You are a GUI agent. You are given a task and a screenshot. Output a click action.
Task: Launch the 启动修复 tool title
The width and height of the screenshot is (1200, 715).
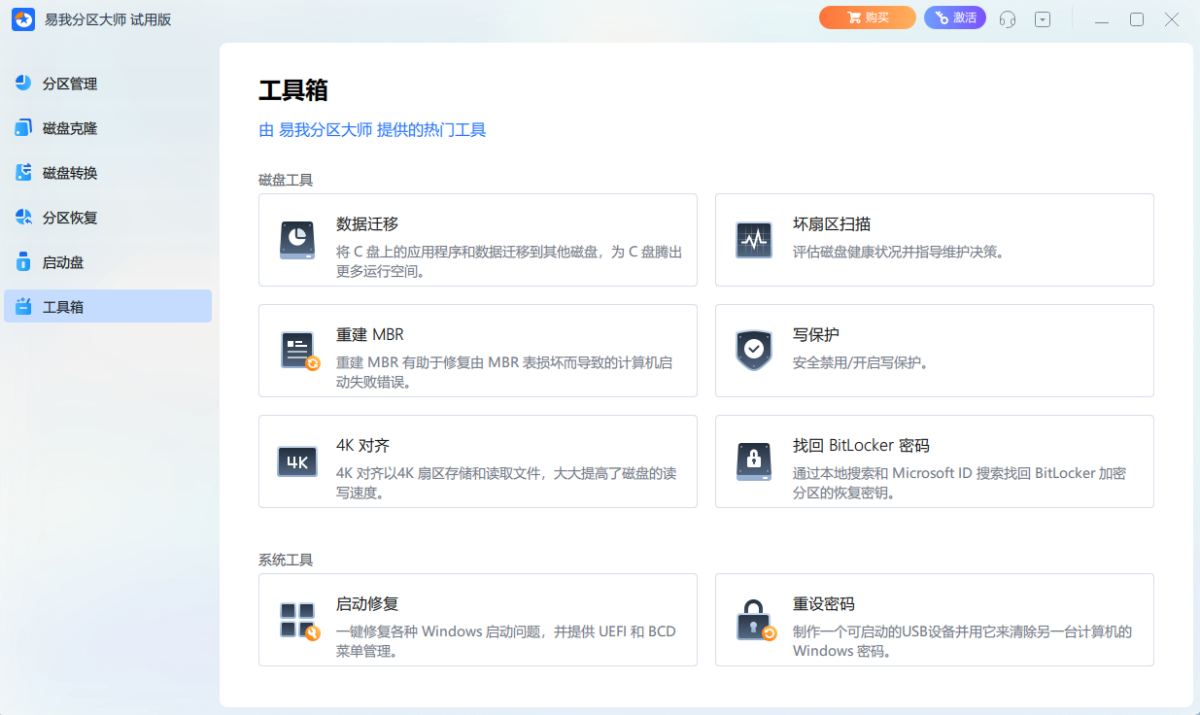[x=367, y=604]
